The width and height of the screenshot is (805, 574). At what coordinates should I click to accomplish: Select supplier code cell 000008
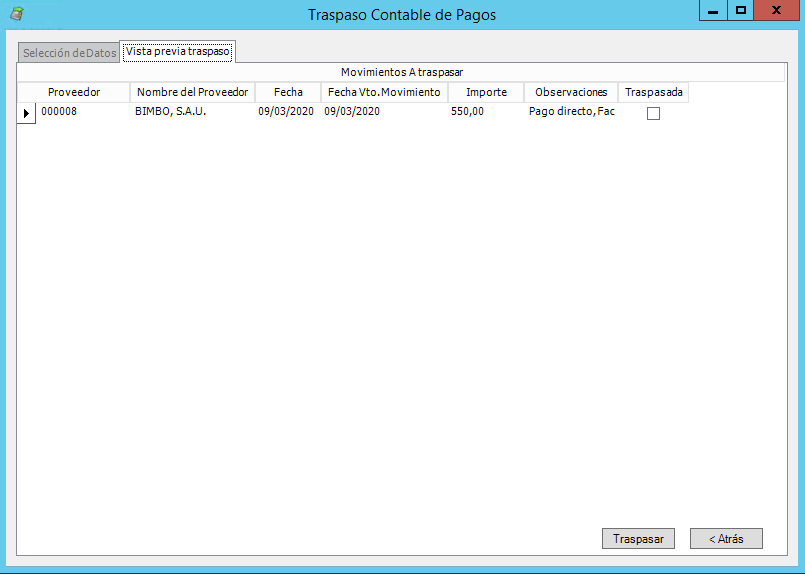[83, 112]
